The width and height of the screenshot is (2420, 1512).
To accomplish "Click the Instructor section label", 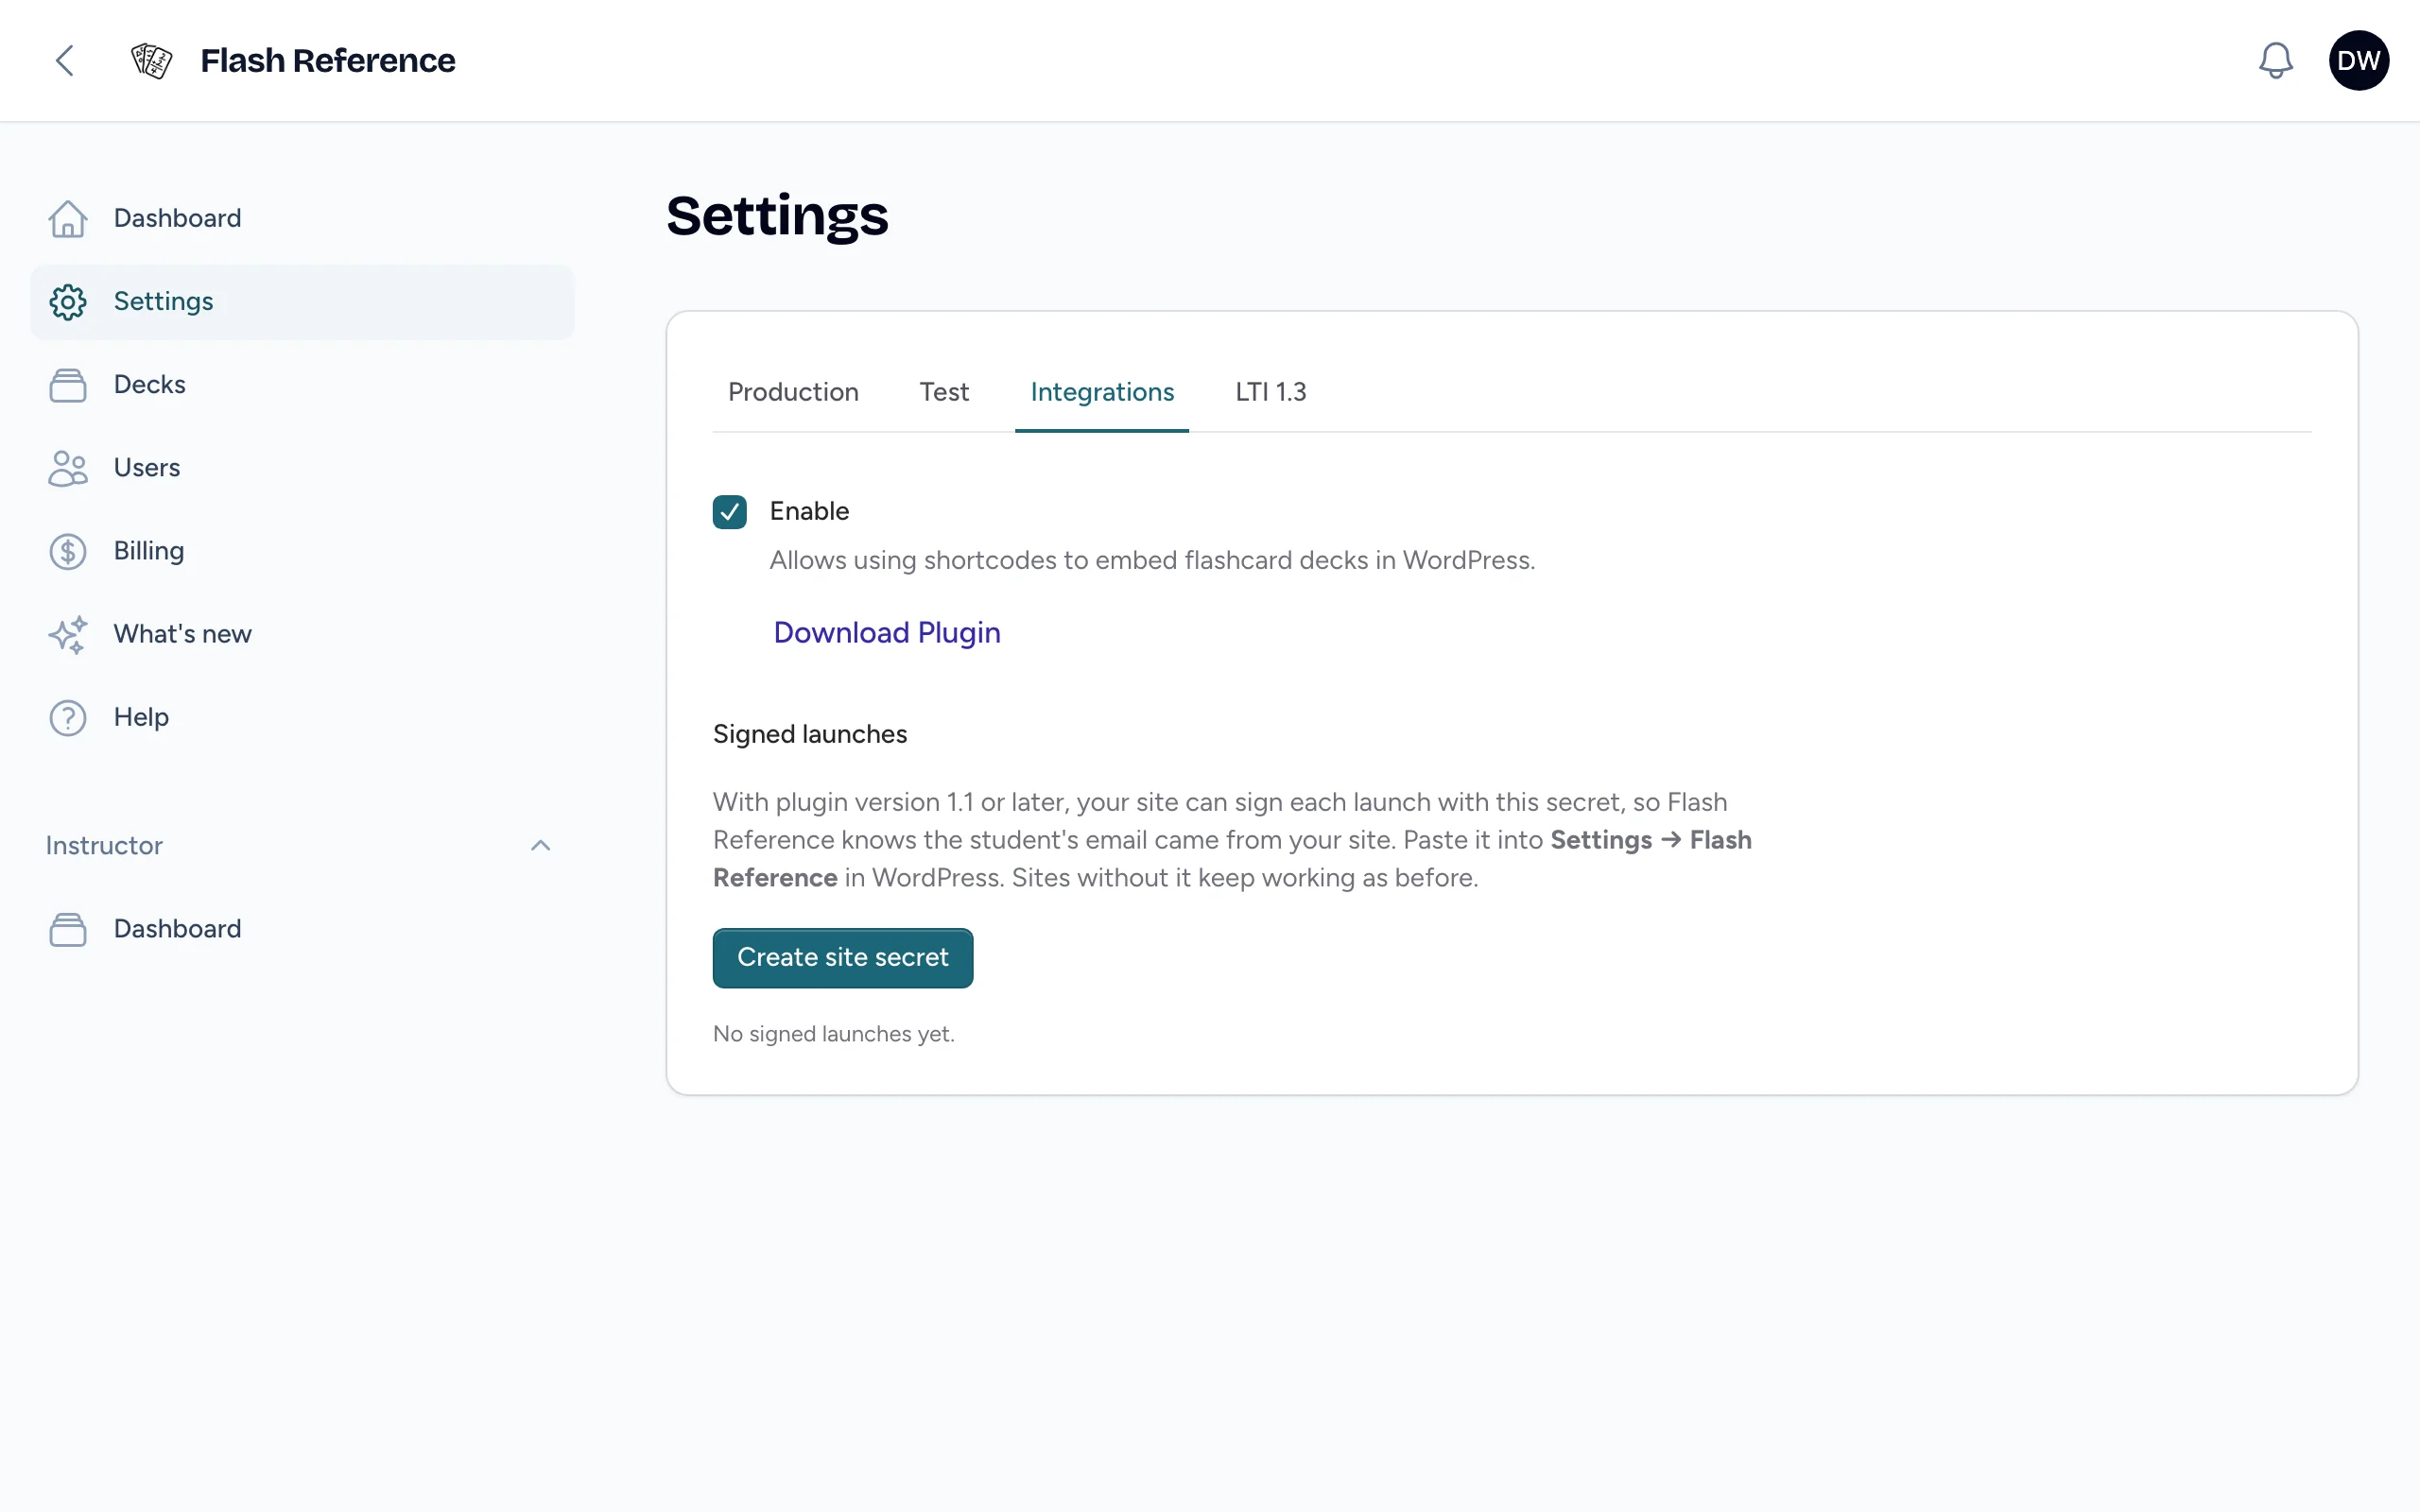I will 104,845.
